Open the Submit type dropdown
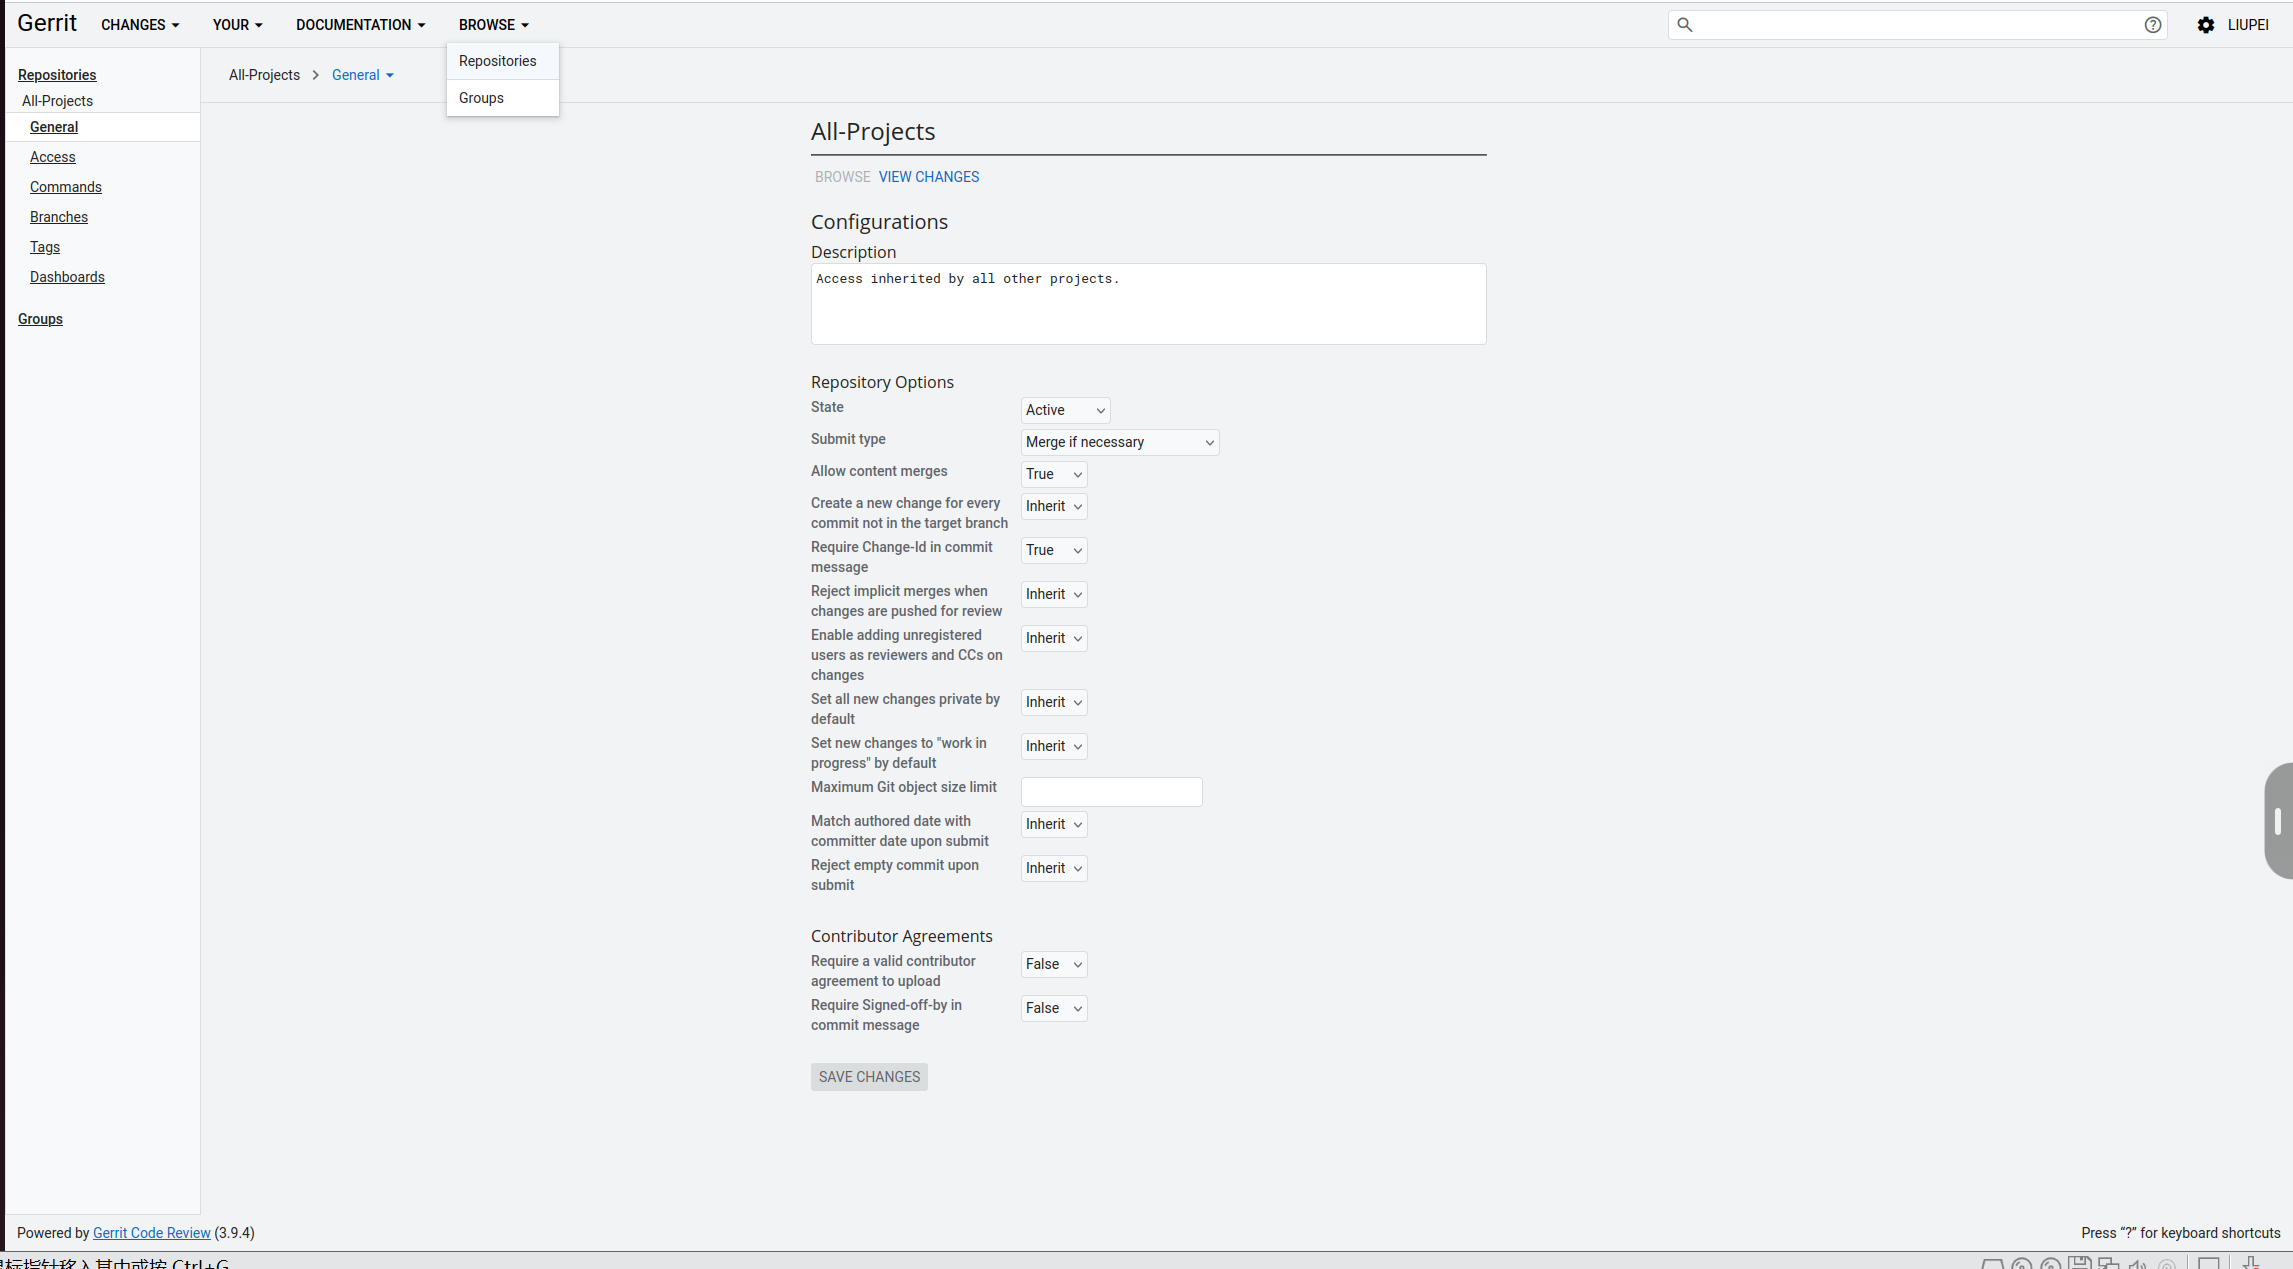The image size is (2293, 1269). tap(1119, 442)
